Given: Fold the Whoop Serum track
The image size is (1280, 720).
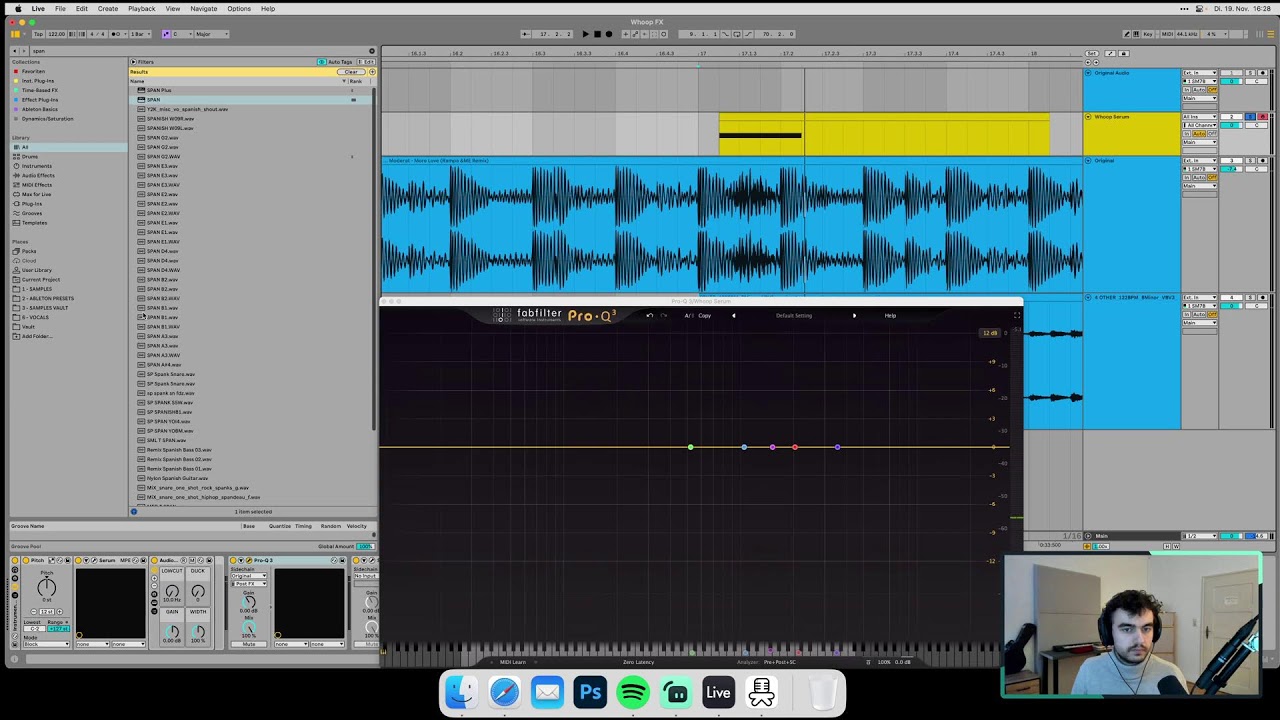Looking at the screenshot, I should [1088, 117].
